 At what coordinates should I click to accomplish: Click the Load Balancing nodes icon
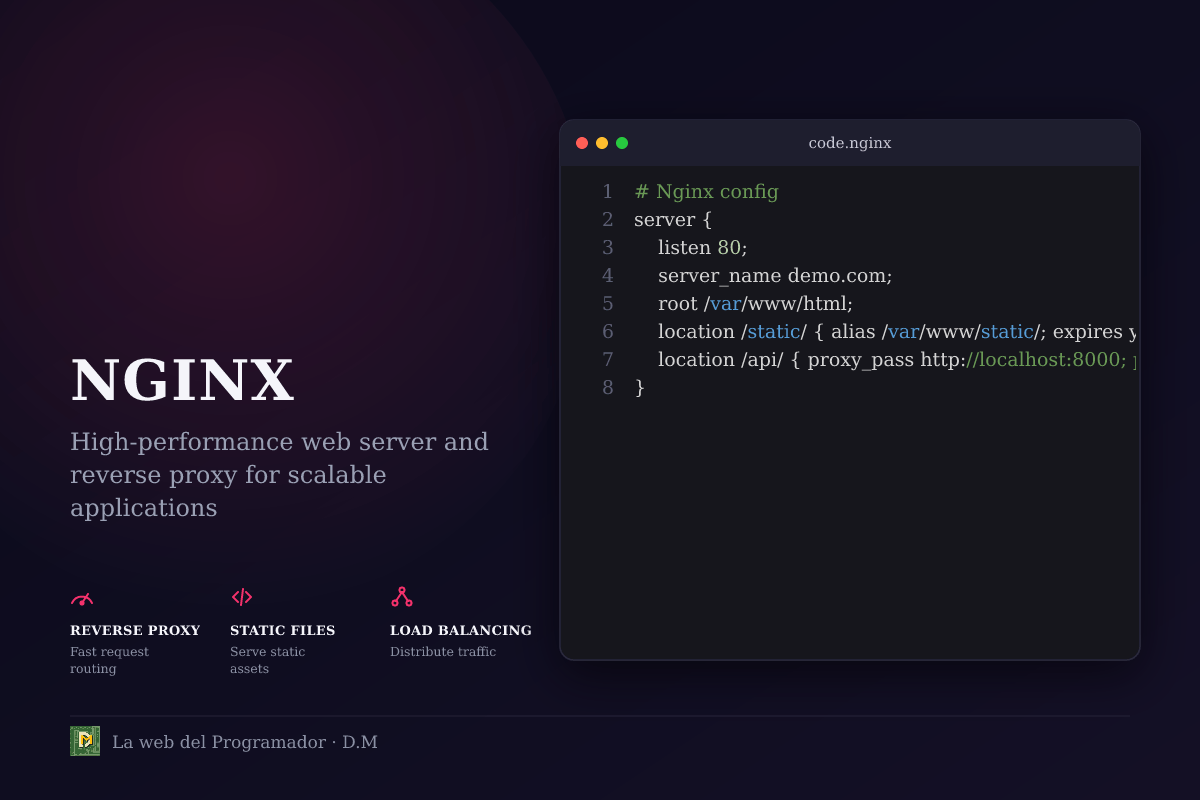(x=402, y=597)
